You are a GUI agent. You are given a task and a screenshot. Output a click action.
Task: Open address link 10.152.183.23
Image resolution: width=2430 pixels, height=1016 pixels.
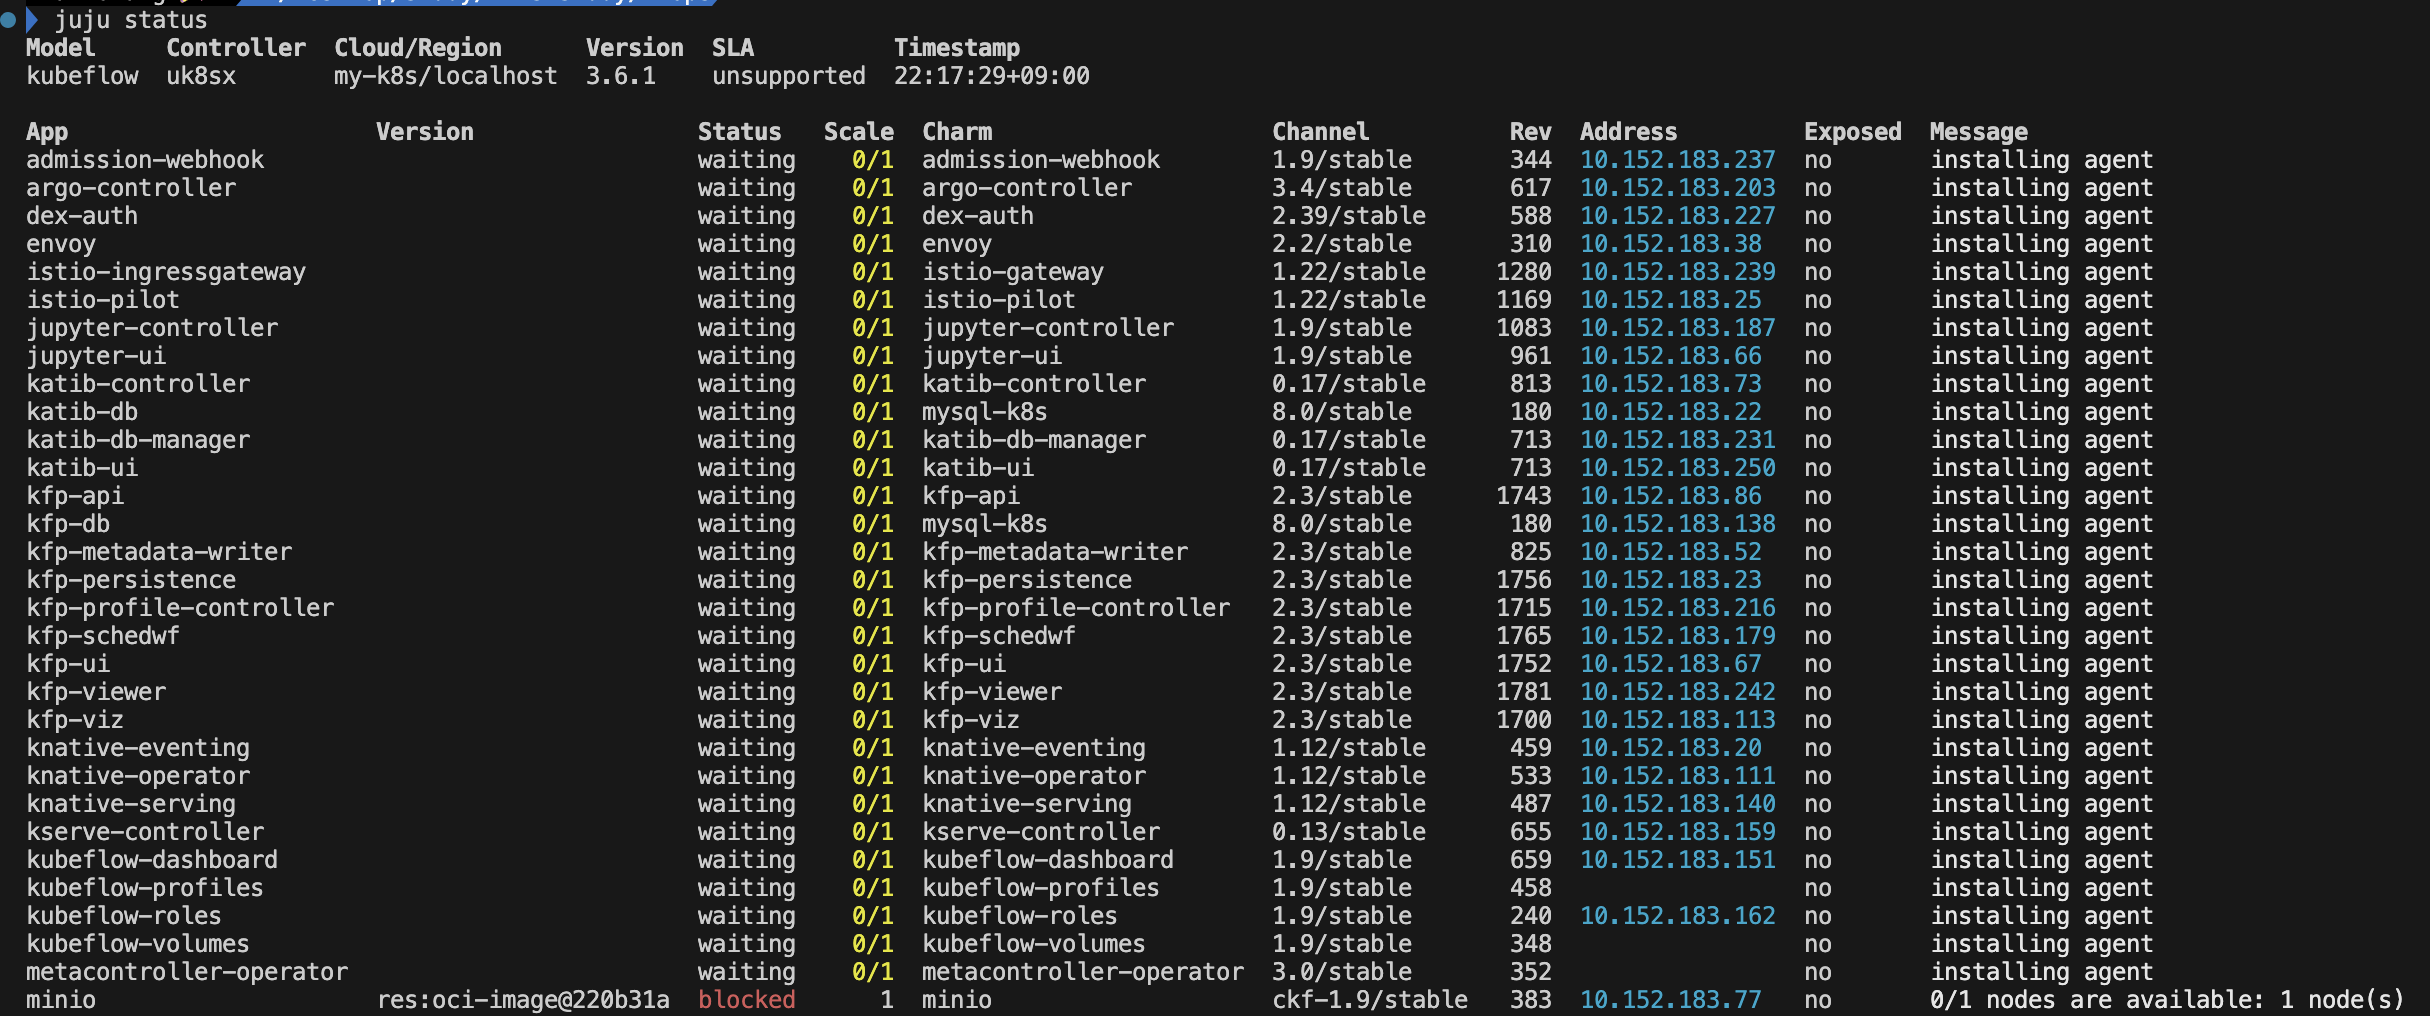coord(1671,580)
